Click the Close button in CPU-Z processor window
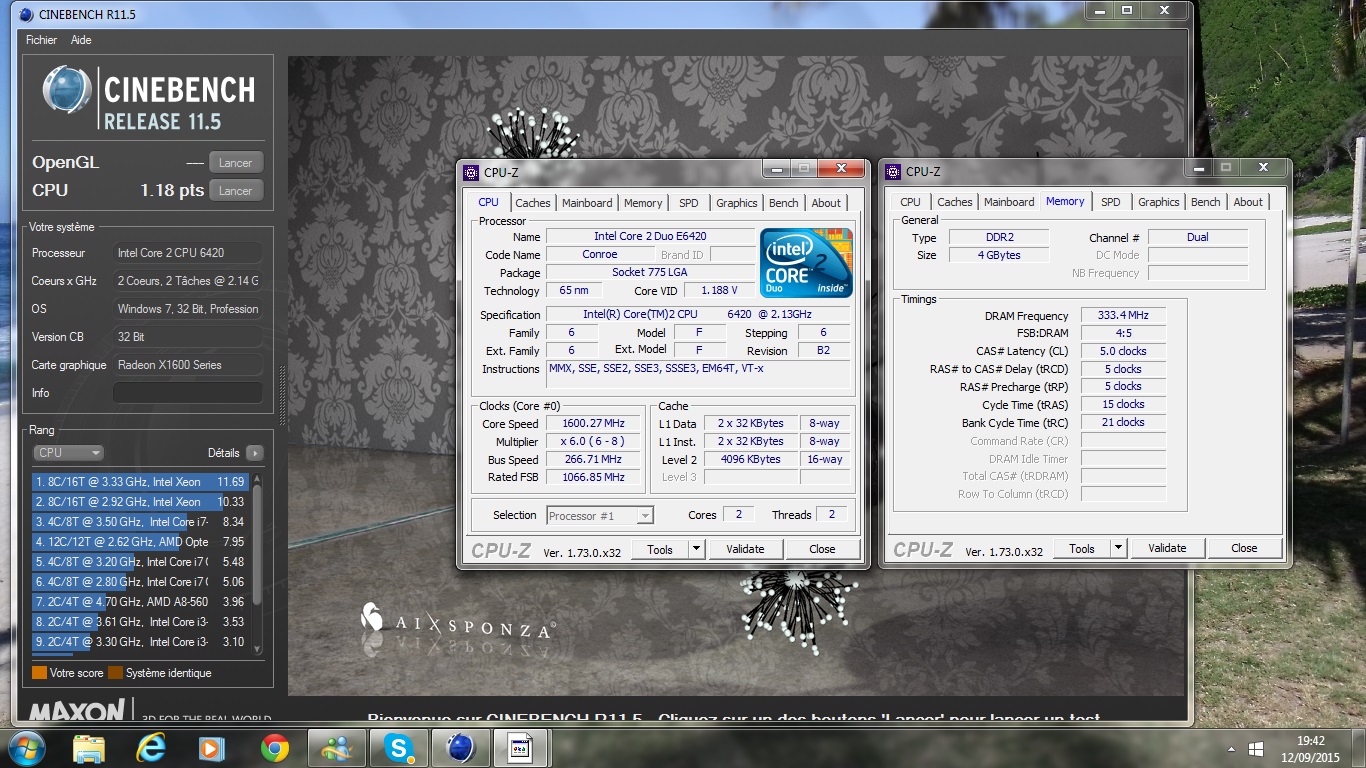The height and width of the screenshot is (768, 1366). point(822,549)
